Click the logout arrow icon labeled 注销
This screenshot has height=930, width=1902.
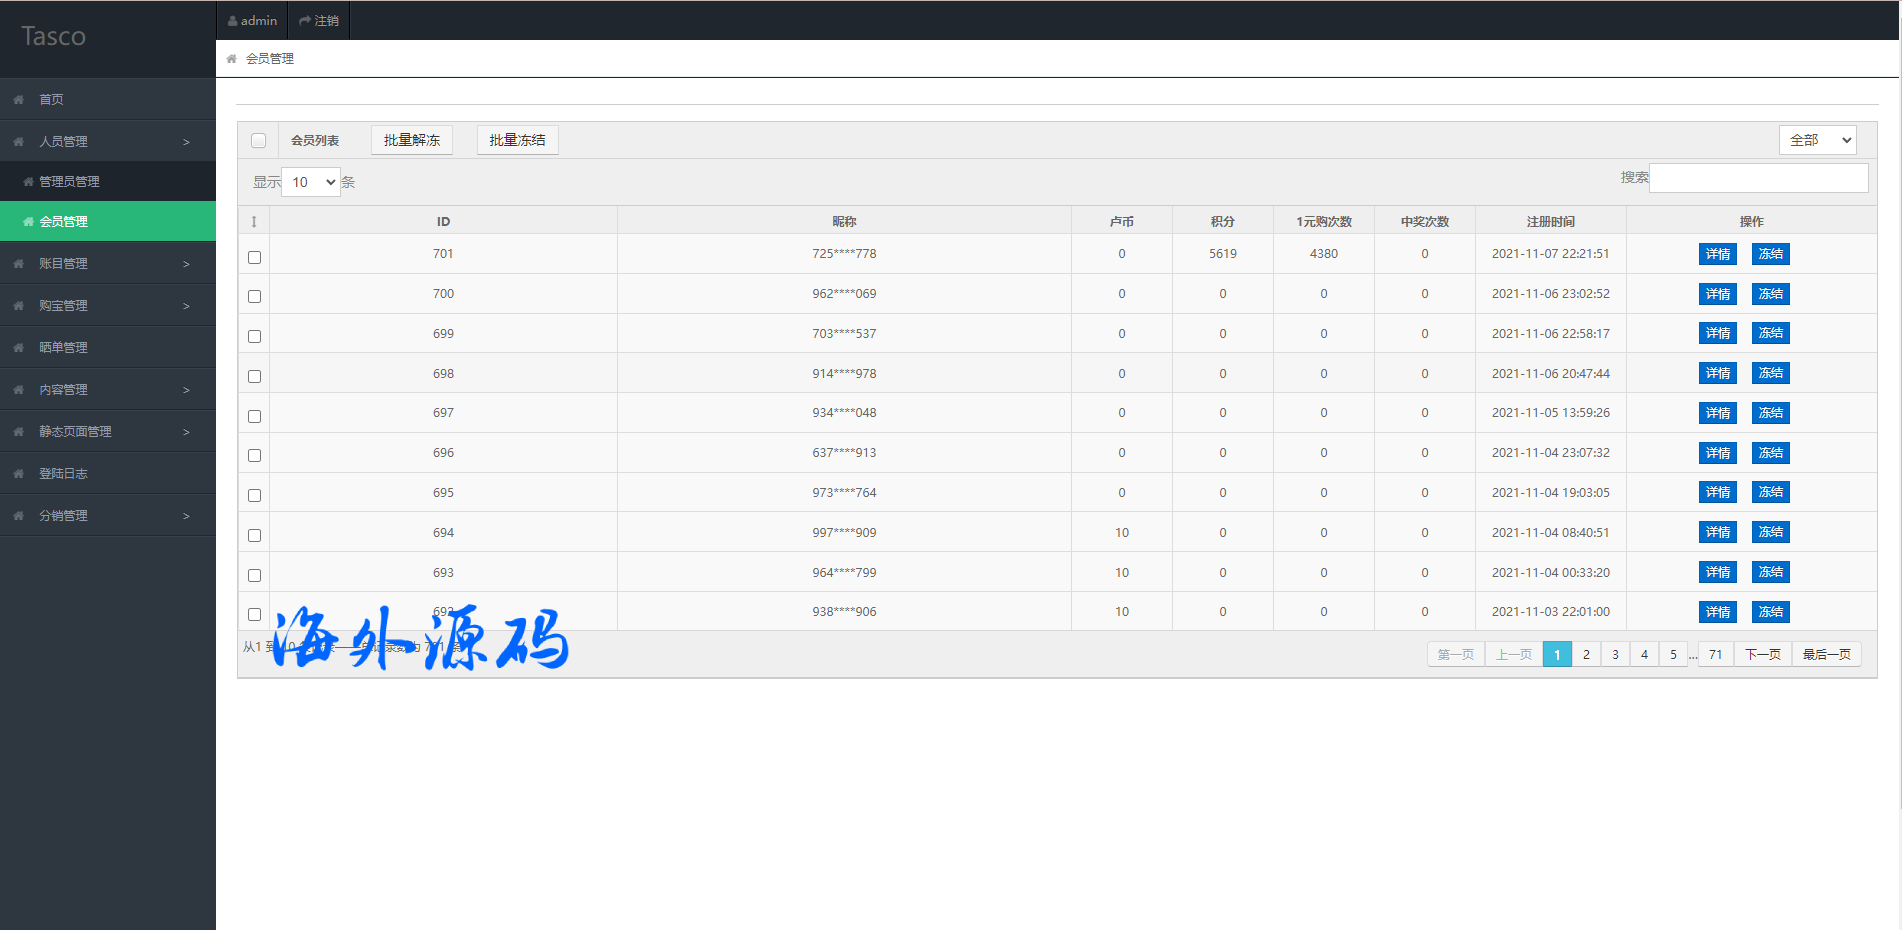305,21
